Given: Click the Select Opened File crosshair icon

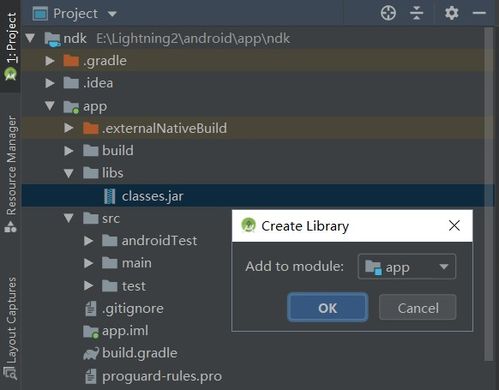Looking at the screenshot, I should click(388, 14).
